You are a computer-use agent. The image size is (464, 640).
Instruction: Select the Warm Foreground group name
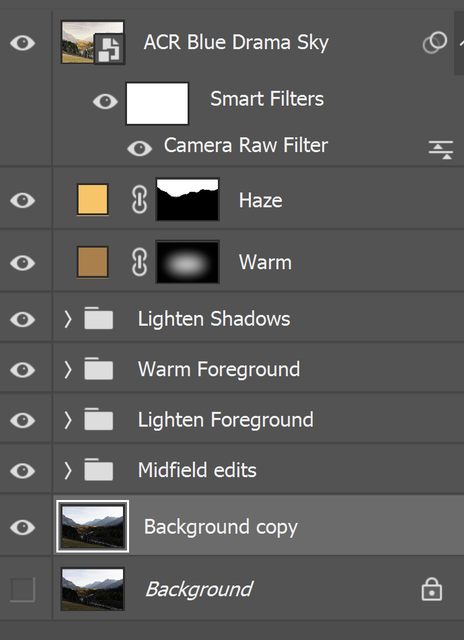click(219, 369)
